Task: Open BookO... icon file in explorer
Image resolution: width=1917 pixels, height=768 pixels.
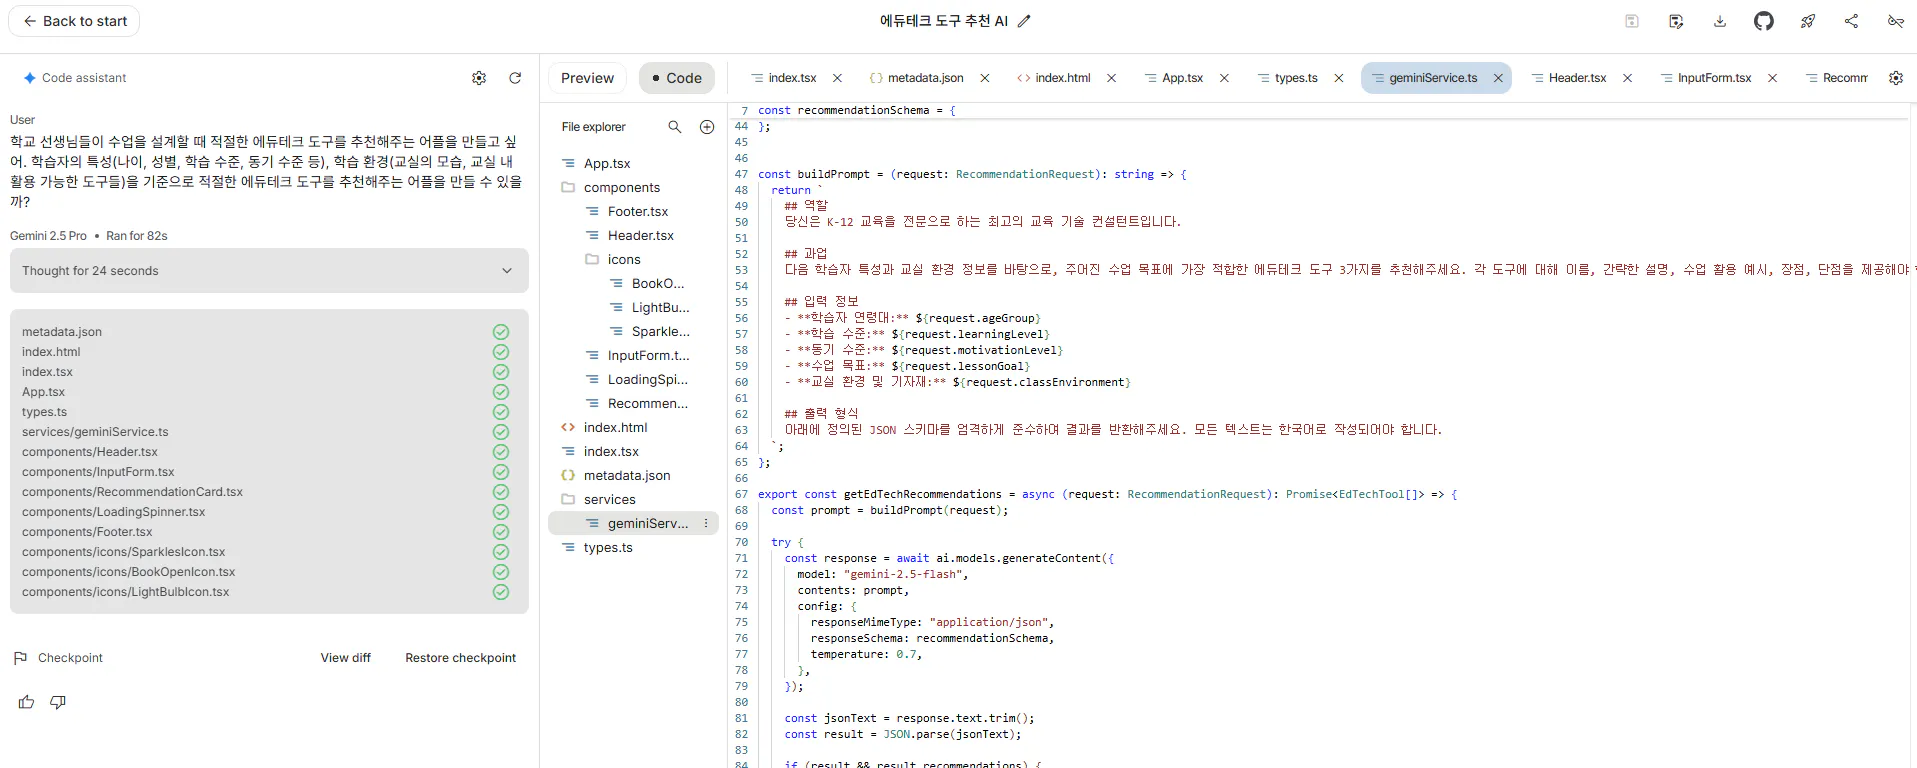Action: (x=657, y=283)
